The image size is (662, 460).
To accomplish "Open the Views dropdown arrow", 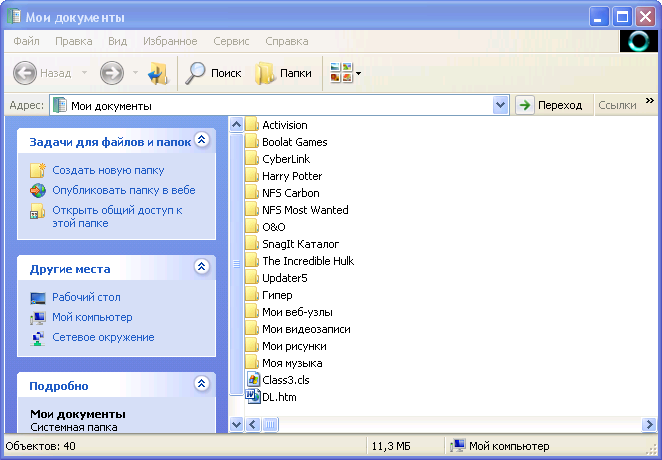I will pyautogui.click(x=358, y=73).
